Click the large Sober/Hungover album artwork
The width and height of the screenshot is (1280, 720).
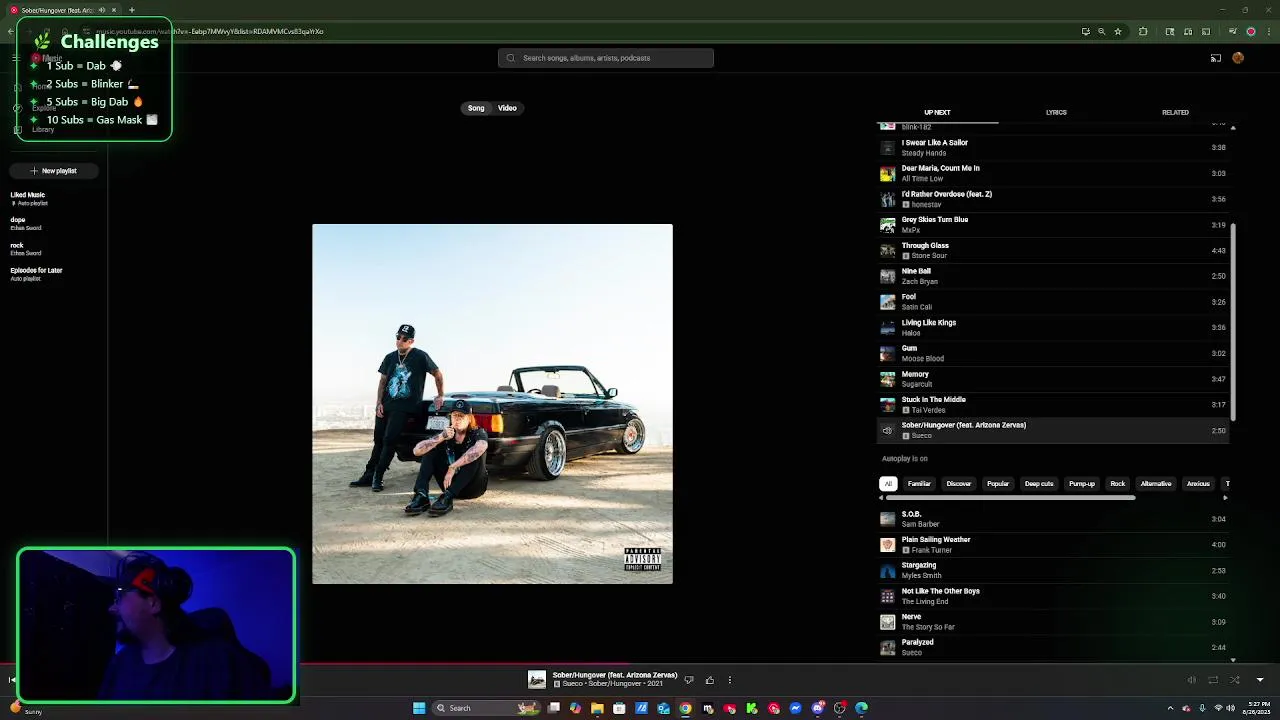(492, 404)
